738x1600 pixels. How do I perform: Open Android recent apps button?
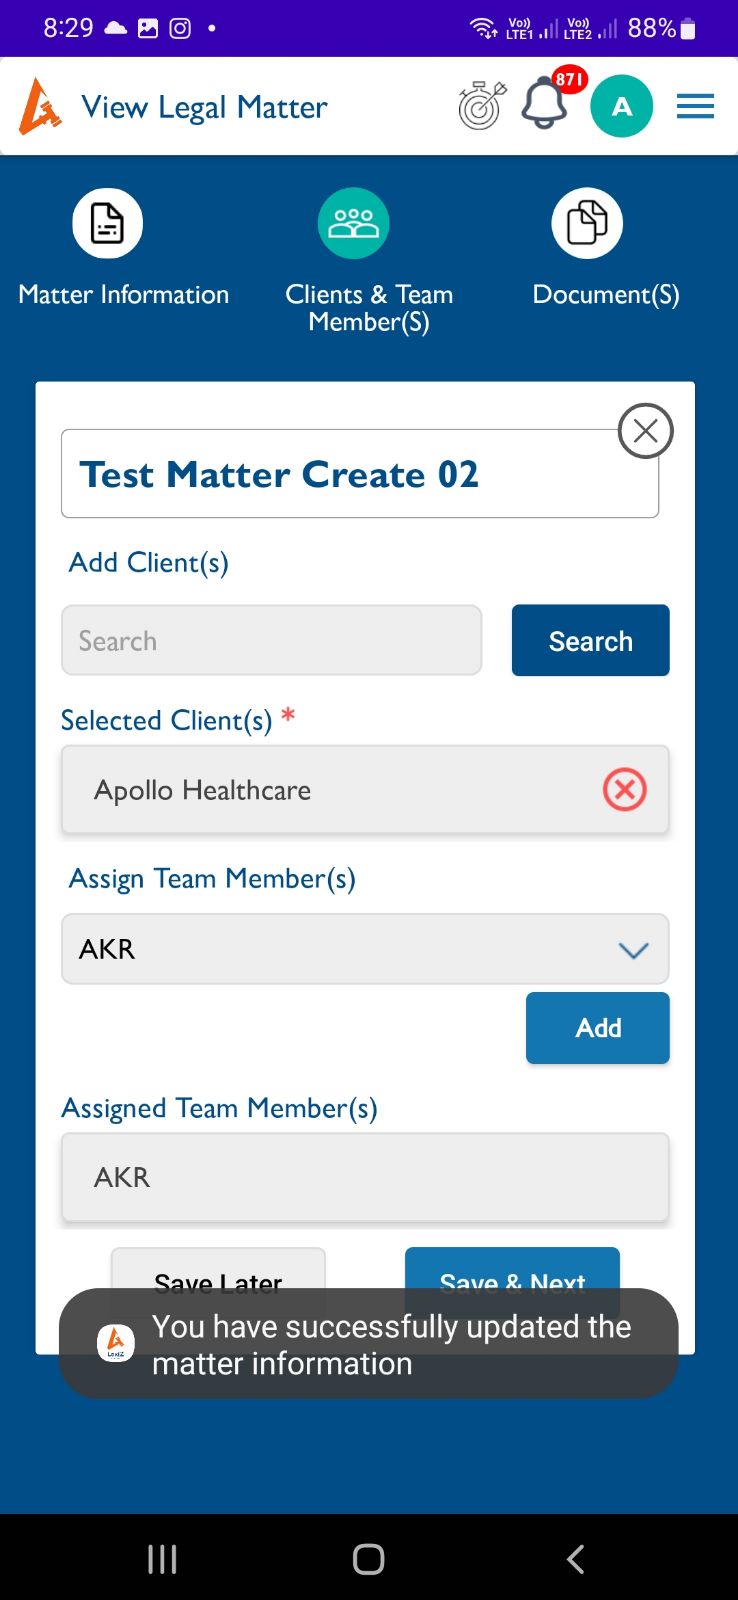(162, 1559)
